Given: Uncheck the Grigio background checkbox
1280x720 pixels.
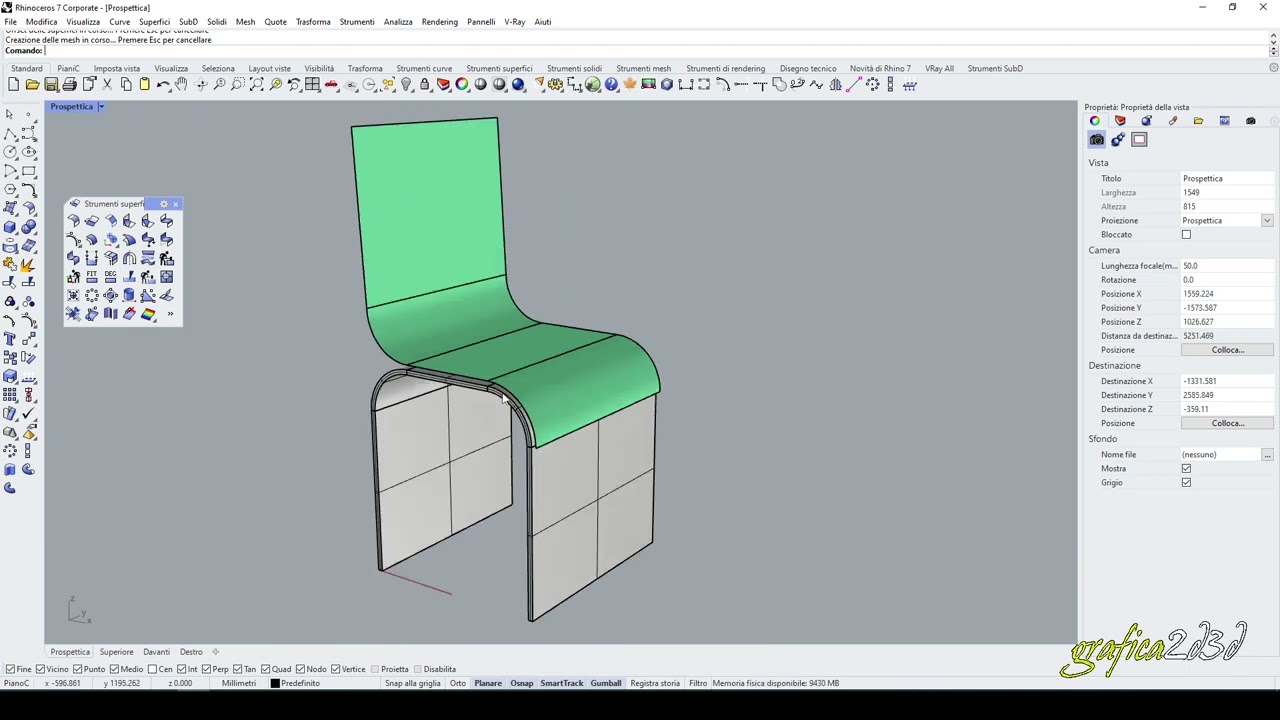Looking at the screenshot, I should pos(1186,483).
